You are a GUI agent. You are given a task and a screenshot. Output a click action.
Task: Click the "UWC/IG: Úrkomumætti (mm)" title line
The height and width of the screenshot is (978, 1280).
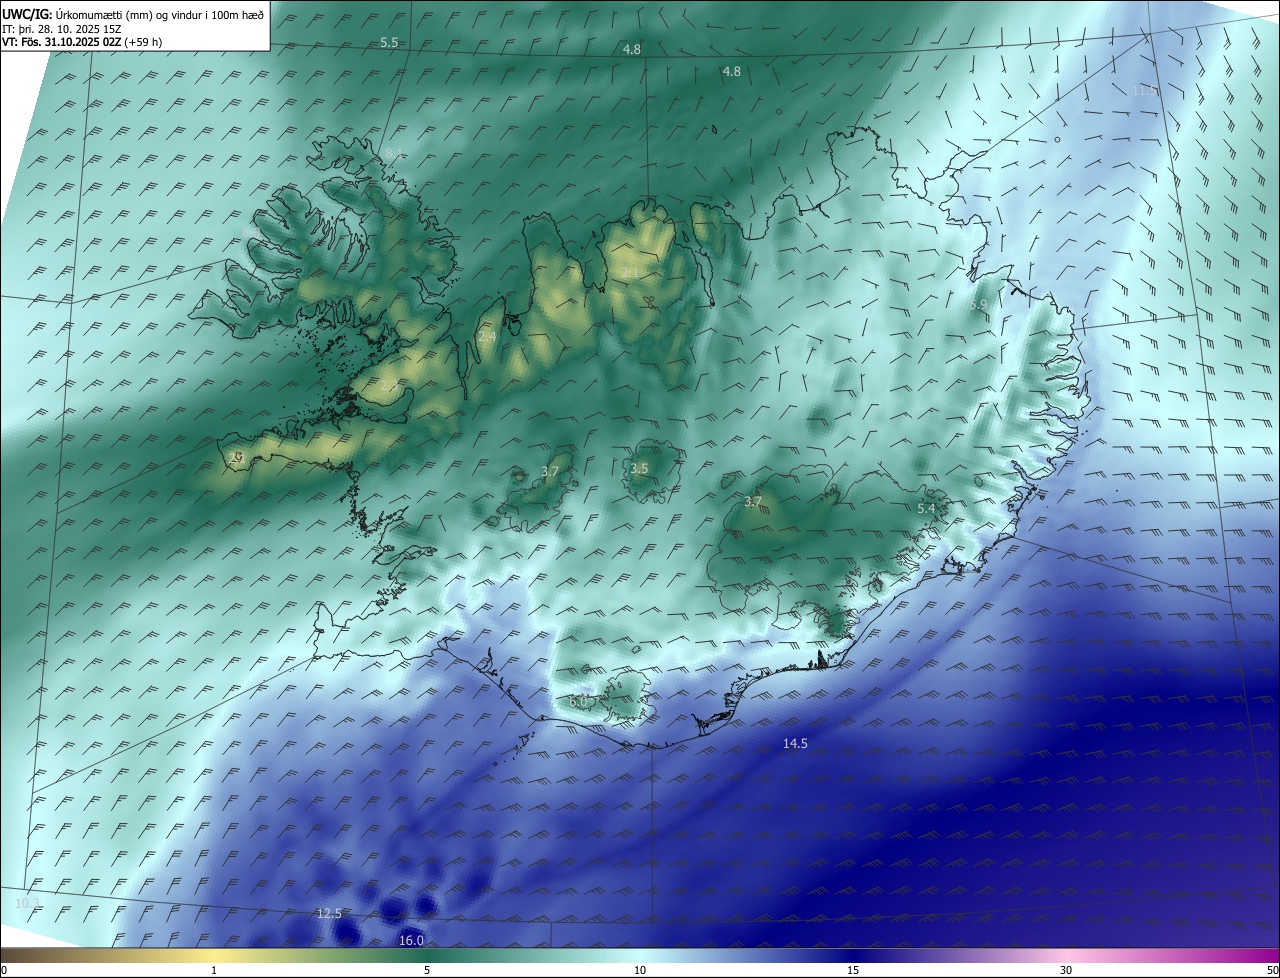pos(133,14)
